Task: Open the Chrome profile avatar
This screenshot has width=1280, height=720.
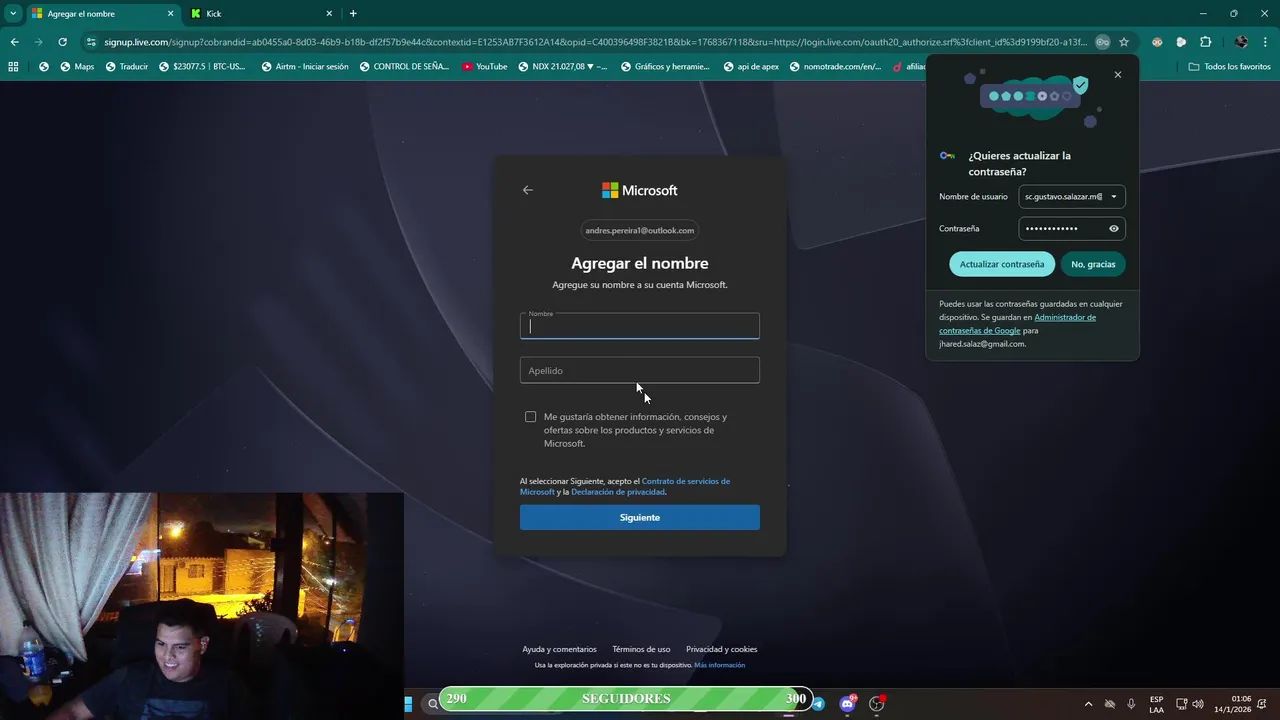Action: click(1241, 42)
